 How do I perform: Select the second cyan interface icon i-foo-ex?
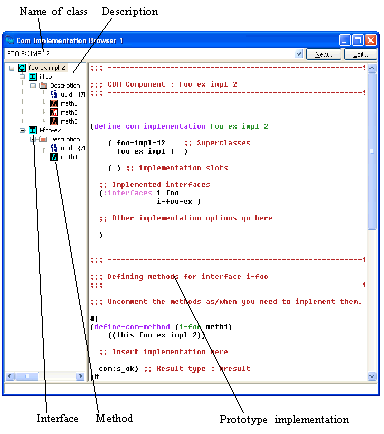[x=33, y=130]
